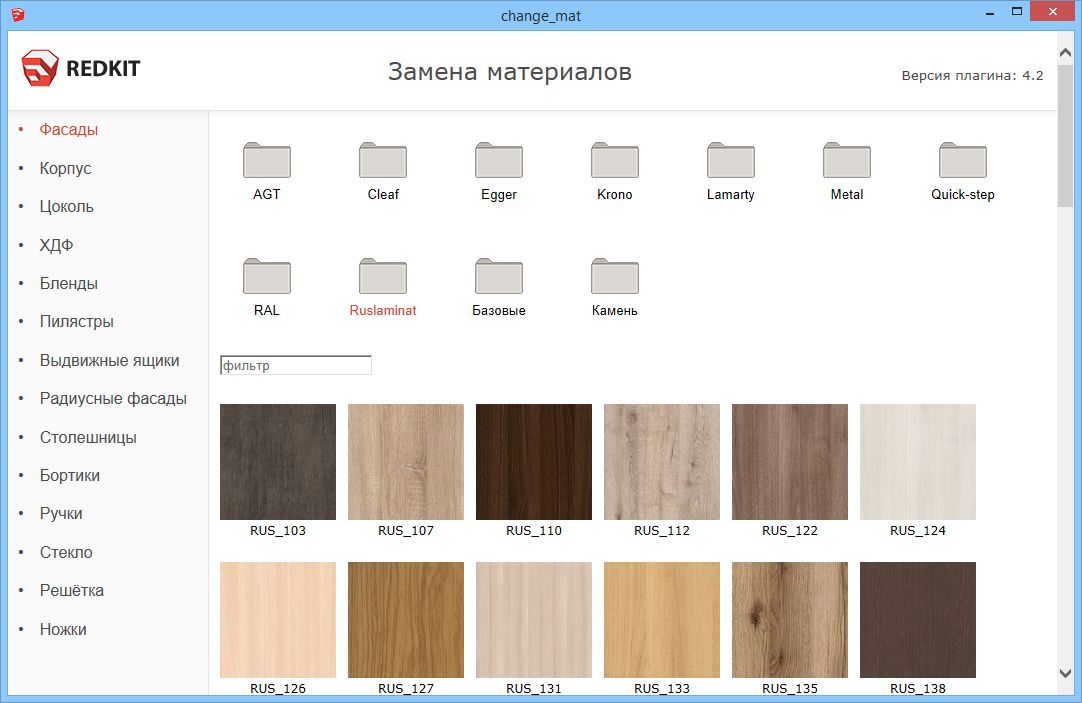Open the Quick-step folder
Image resolution: width=1082 pixels, height=703 pixels.
(963, 171)
